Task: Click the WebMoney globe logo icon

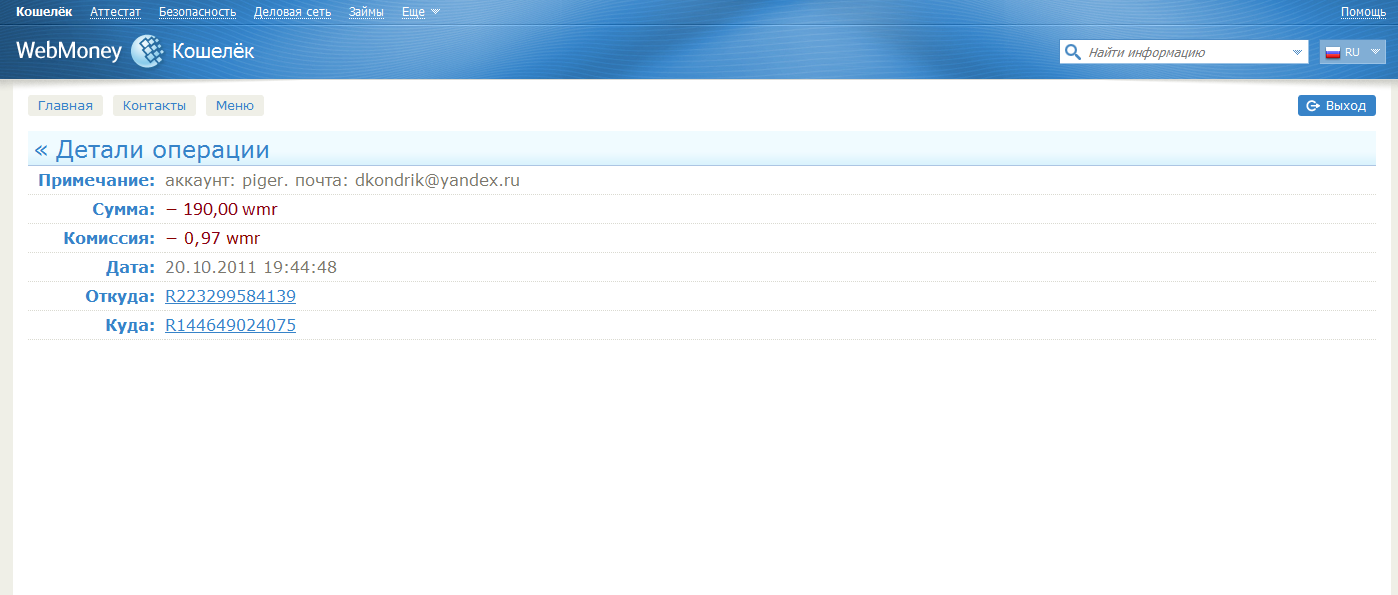Action: click(147, 51)
